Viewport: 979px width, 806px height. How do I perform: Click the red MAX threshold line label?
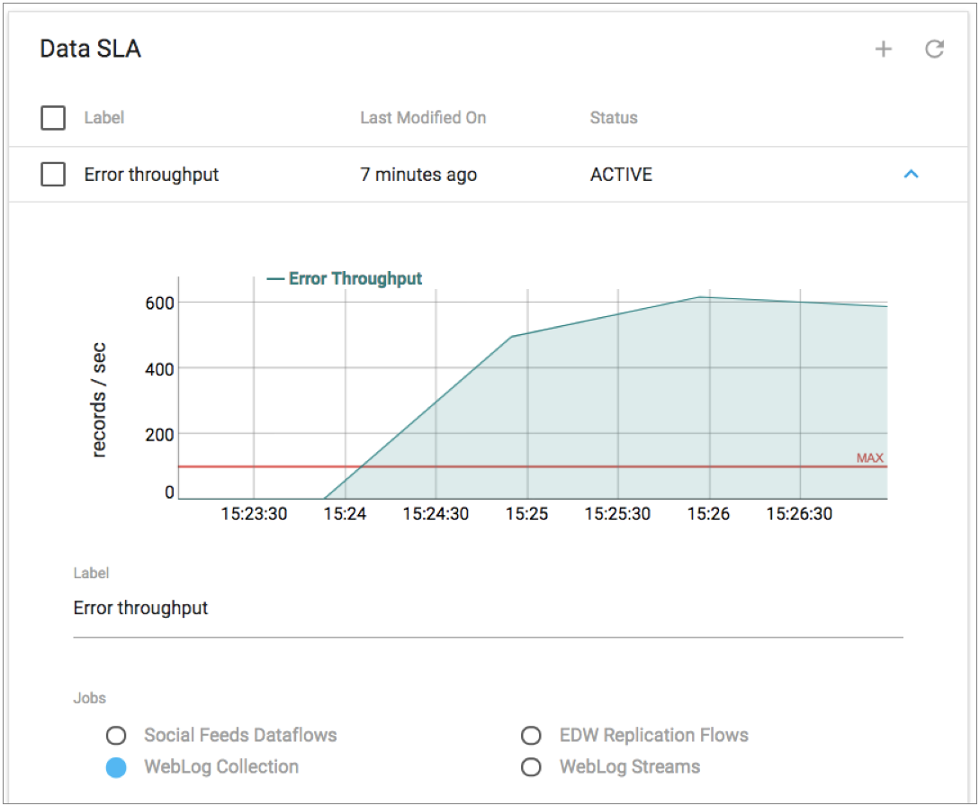pos(869,458)
